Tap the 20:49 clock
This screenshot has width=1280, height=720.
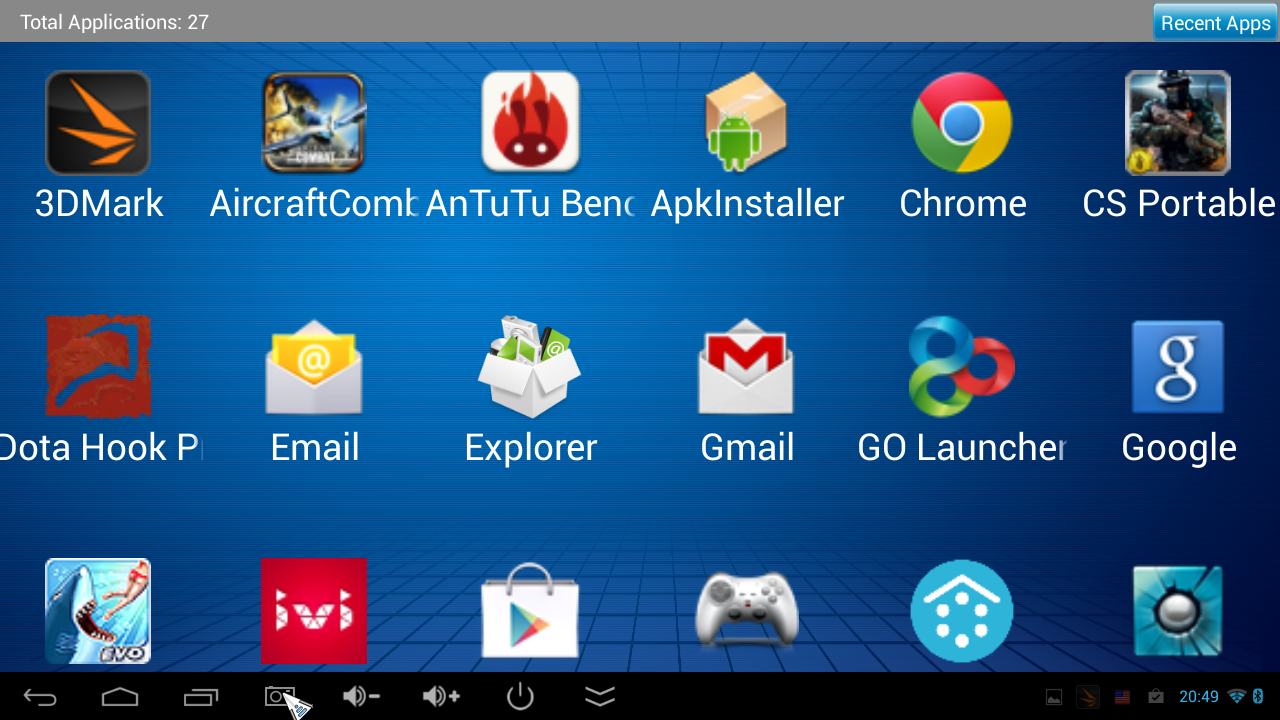click(x=1198, y=697)
